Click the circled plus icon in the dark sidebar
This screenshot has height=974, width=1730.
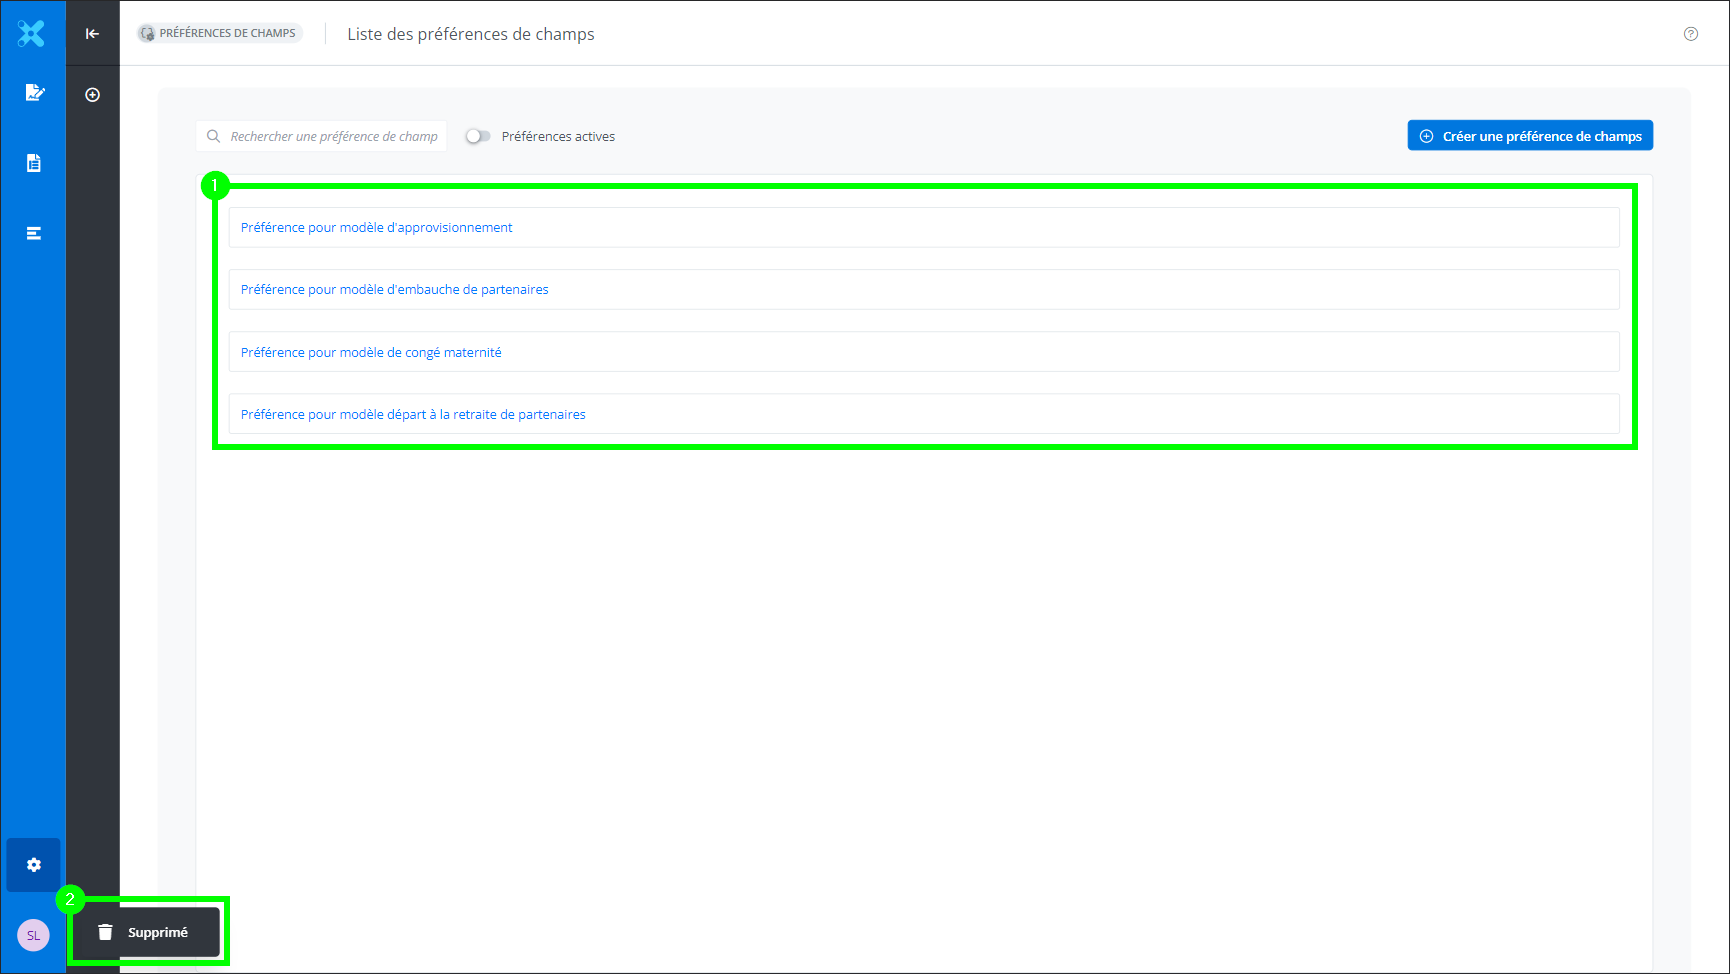tap(92, 95)
